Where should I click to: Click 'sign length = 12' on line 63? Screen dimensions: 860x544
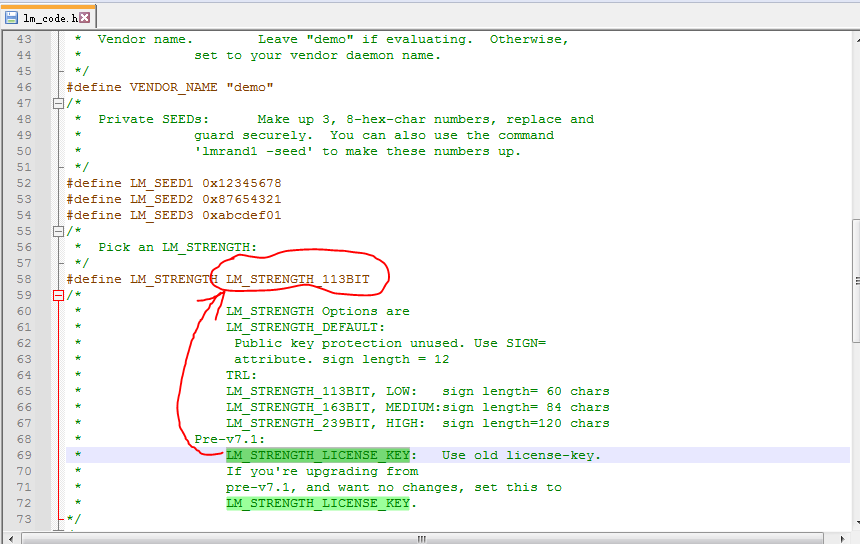(386, 359)
